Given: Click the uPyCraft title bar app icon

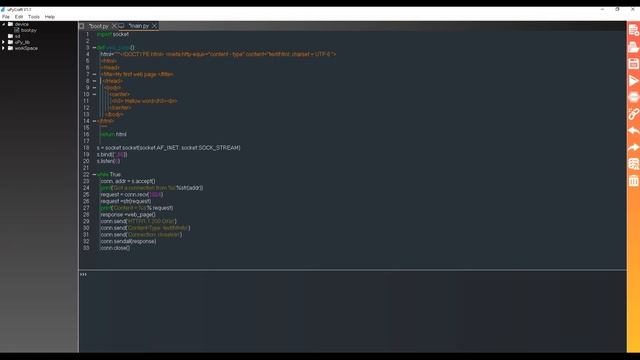Looking at the screenshot, I should coord(3,9).
